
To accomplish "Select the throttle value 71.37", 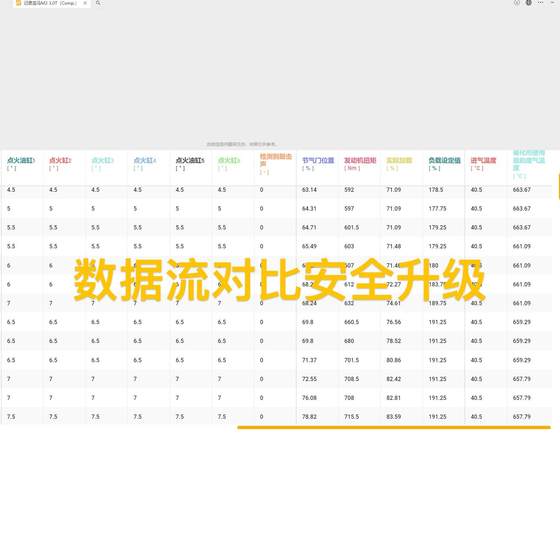I will pos(309,360).
